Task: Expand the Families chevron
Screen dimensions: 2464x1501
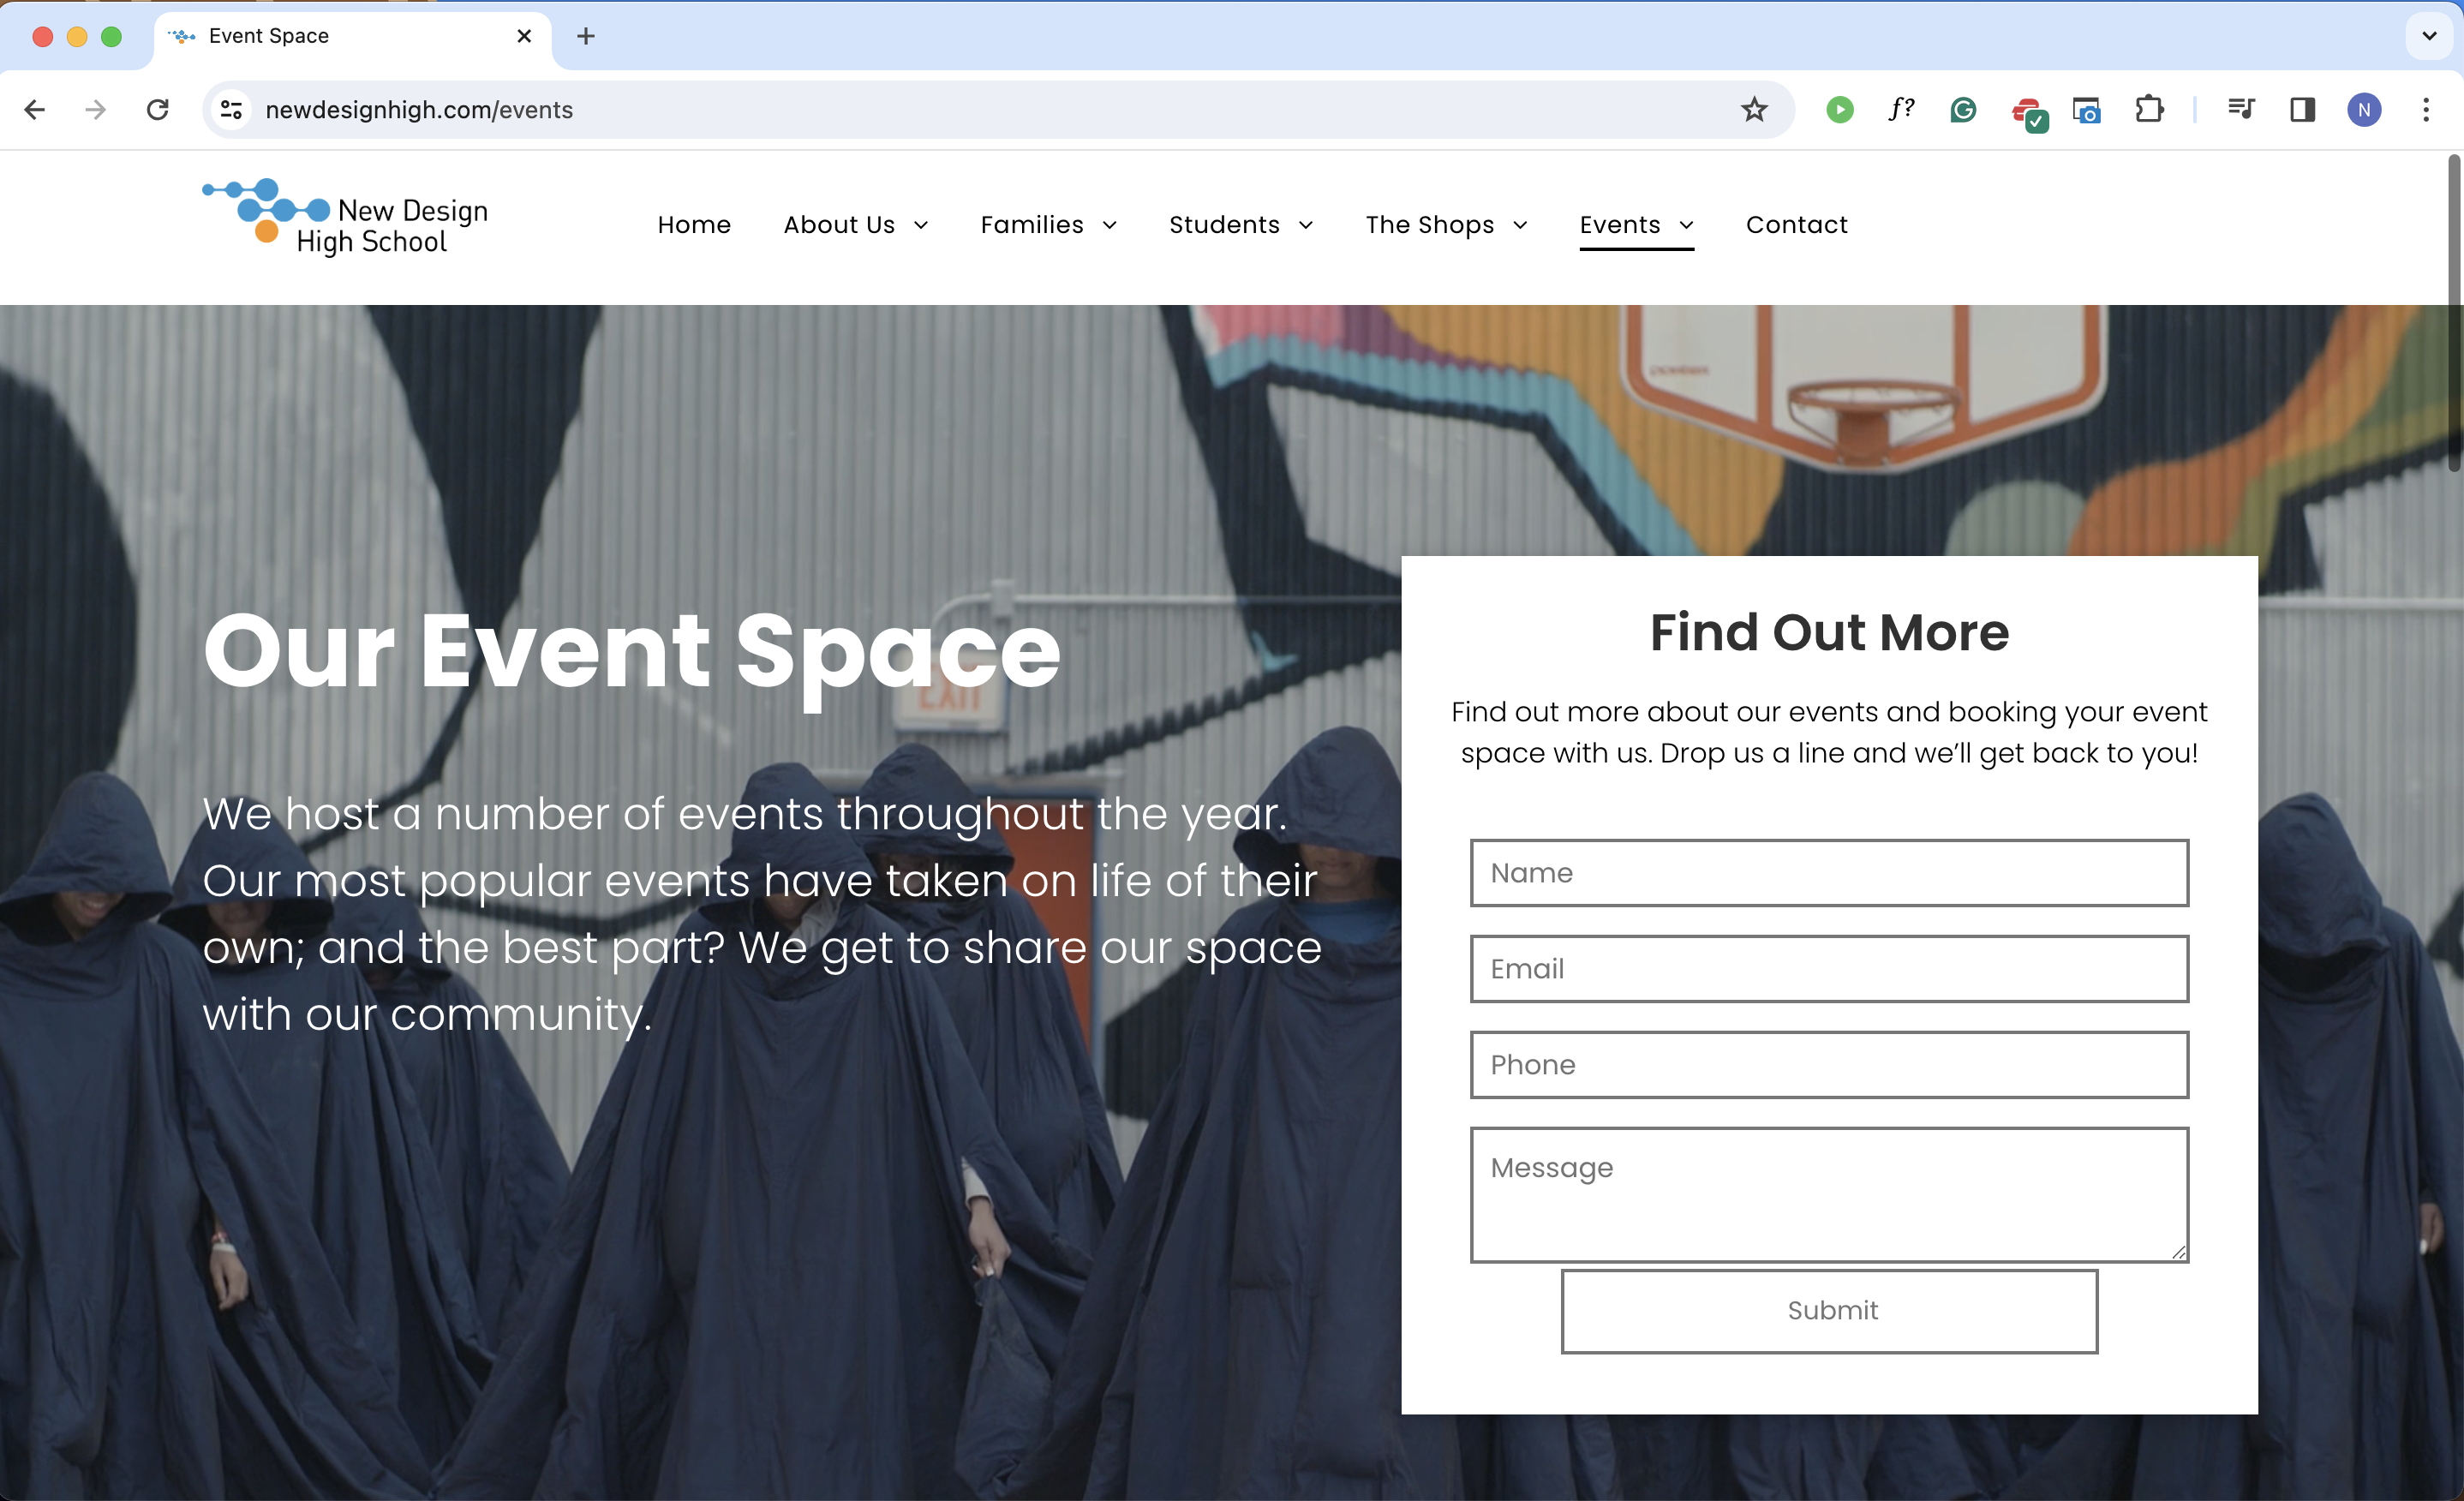Action: (1110, 226)
